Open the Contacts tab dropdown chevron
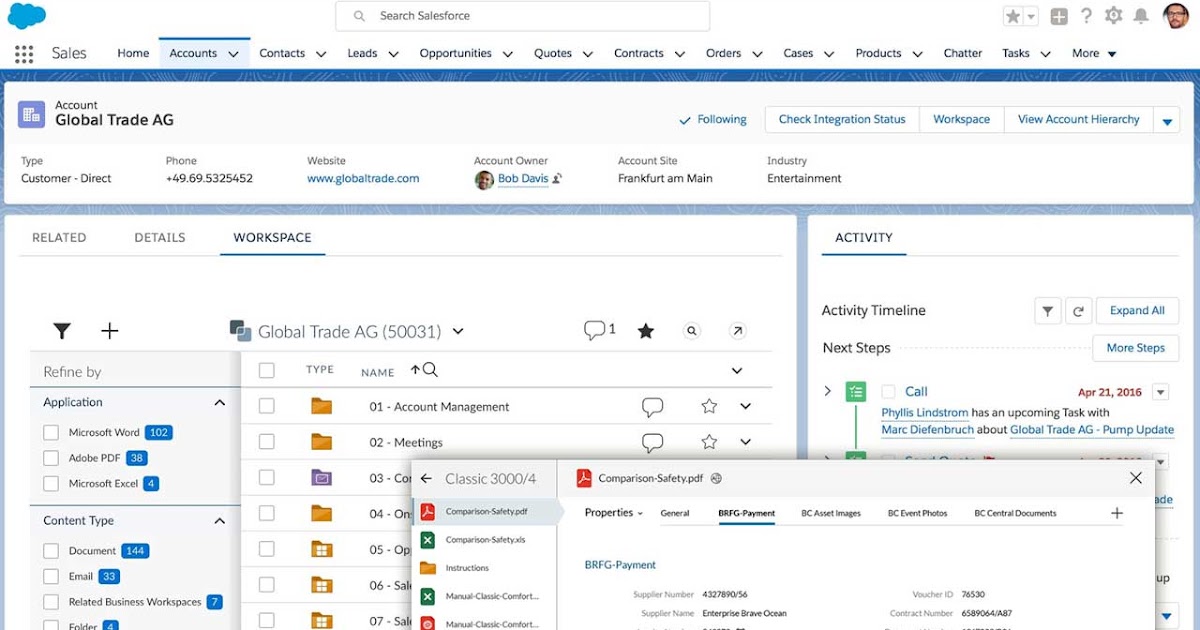 pos(321,54)
